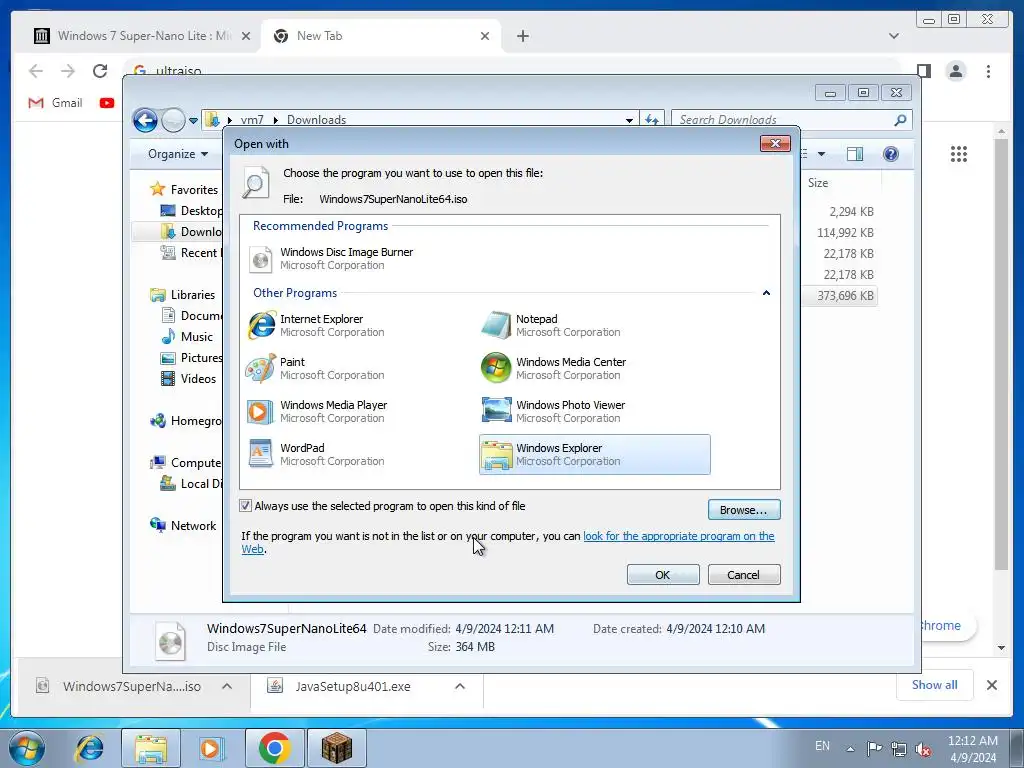Open Explorer help icon

[891, 154]
